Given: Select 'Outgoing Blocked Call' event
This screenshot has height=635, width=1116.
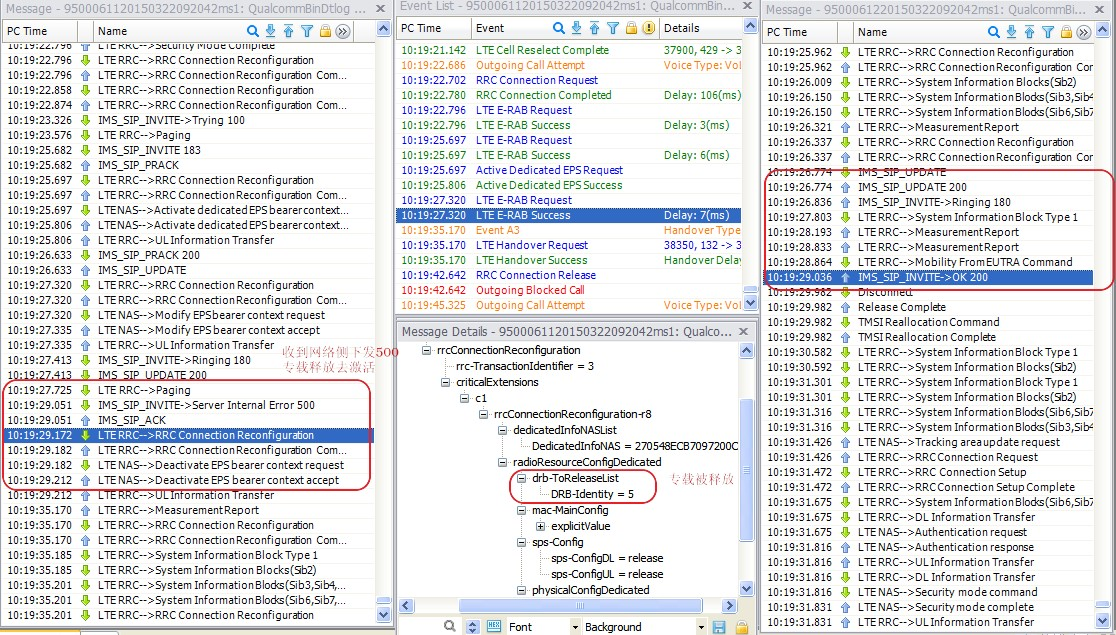Looking at the screenshot, I should (x=569, y=290).
